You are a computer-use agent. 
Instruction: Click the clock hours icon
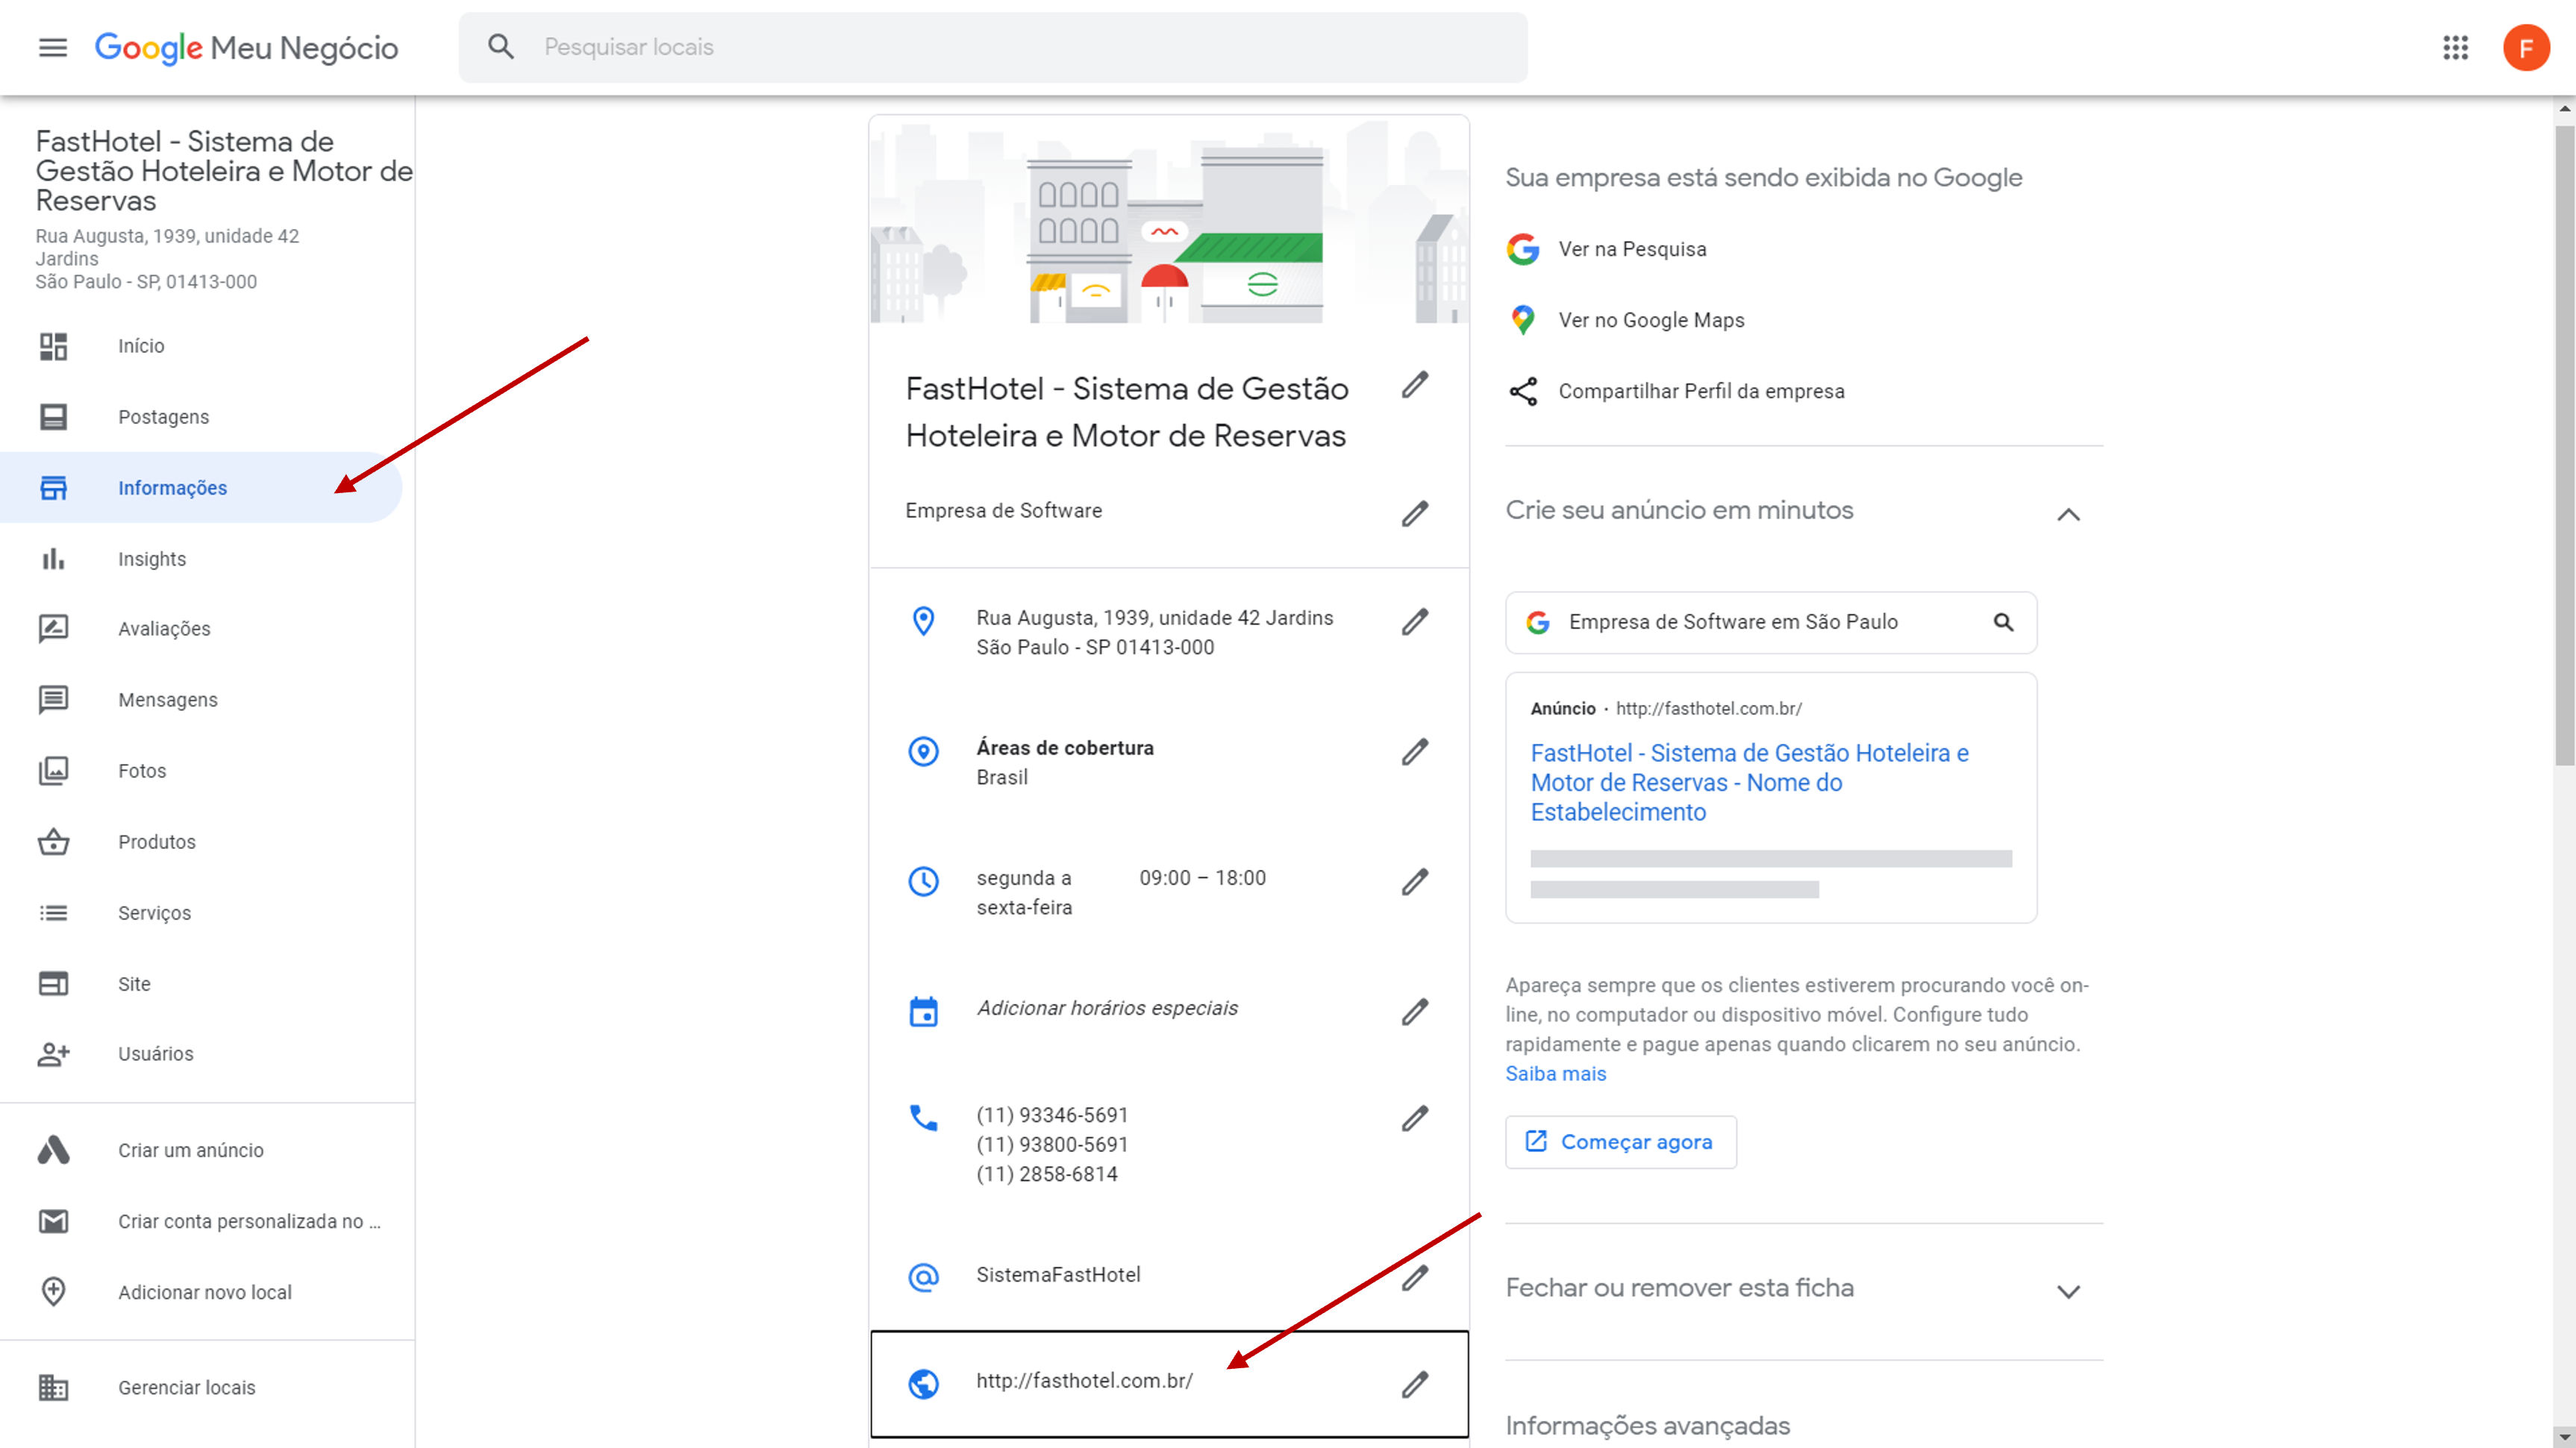coord(923,881)
